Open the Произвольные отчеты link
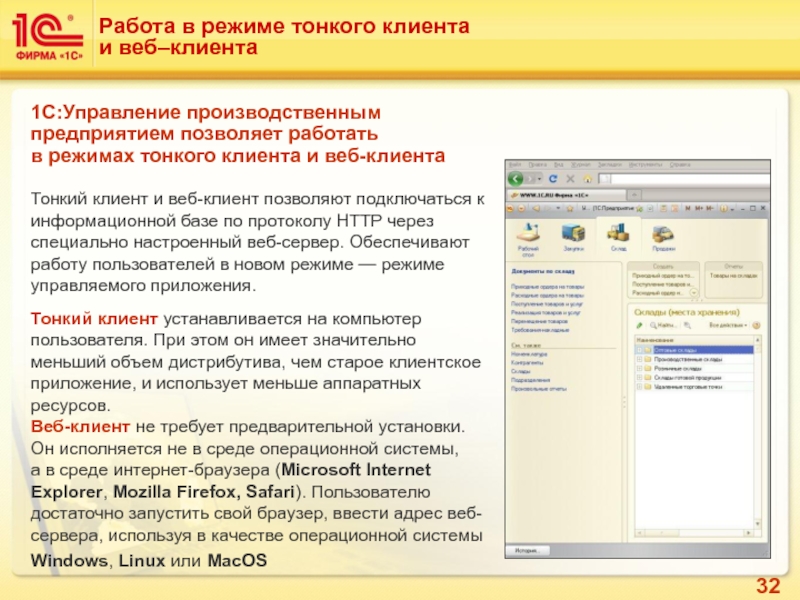This screenshot has height=600, width=800. point(539,389)
